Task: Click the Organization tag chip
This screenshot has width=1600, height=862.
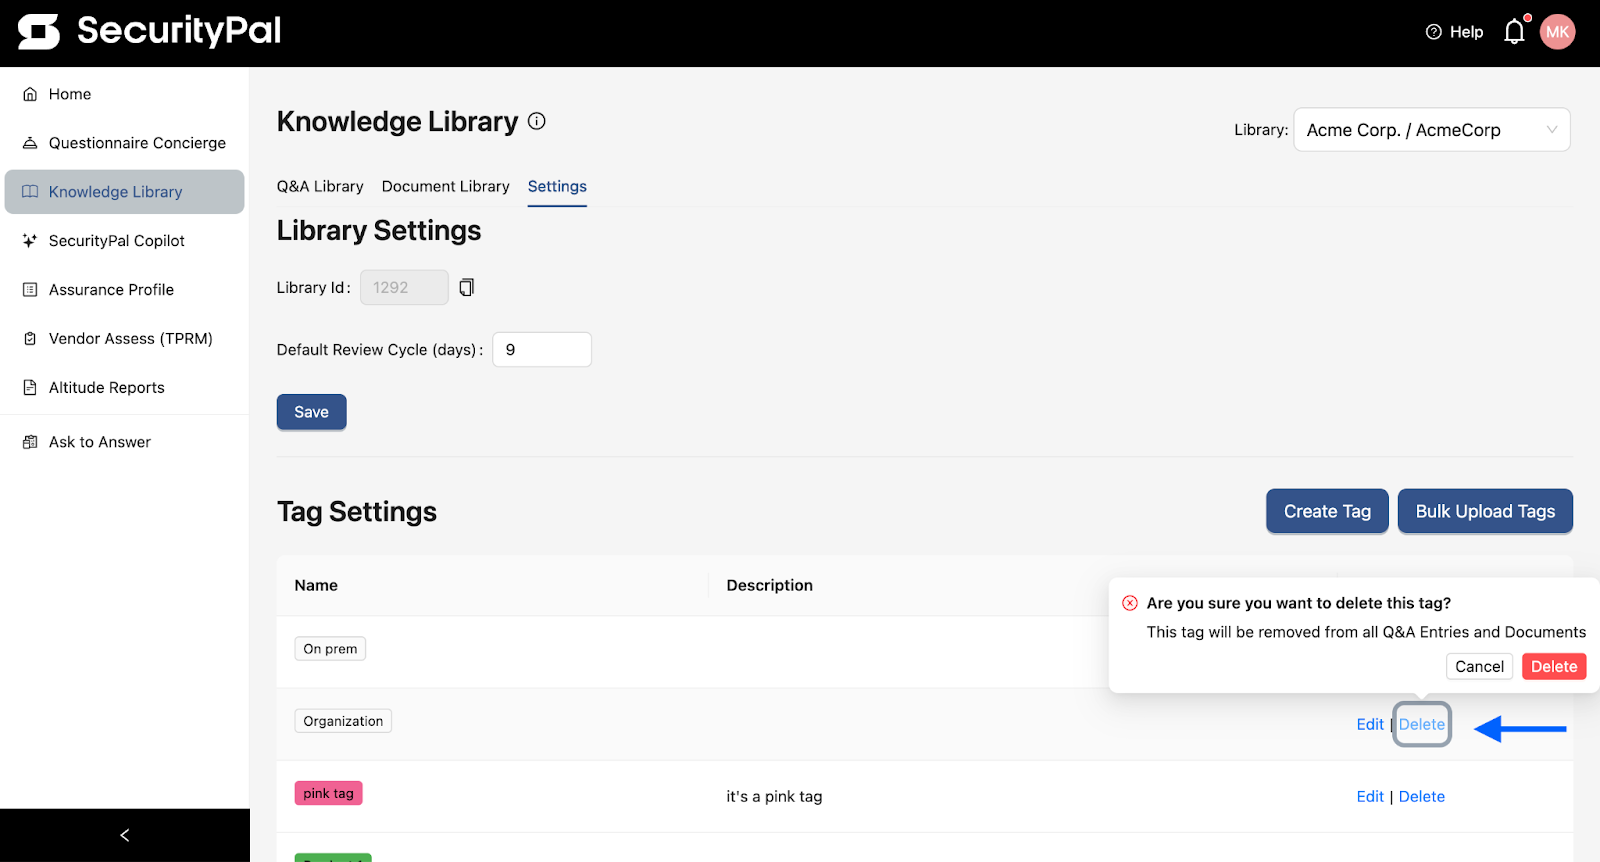Action: click(x=343, y=721)
